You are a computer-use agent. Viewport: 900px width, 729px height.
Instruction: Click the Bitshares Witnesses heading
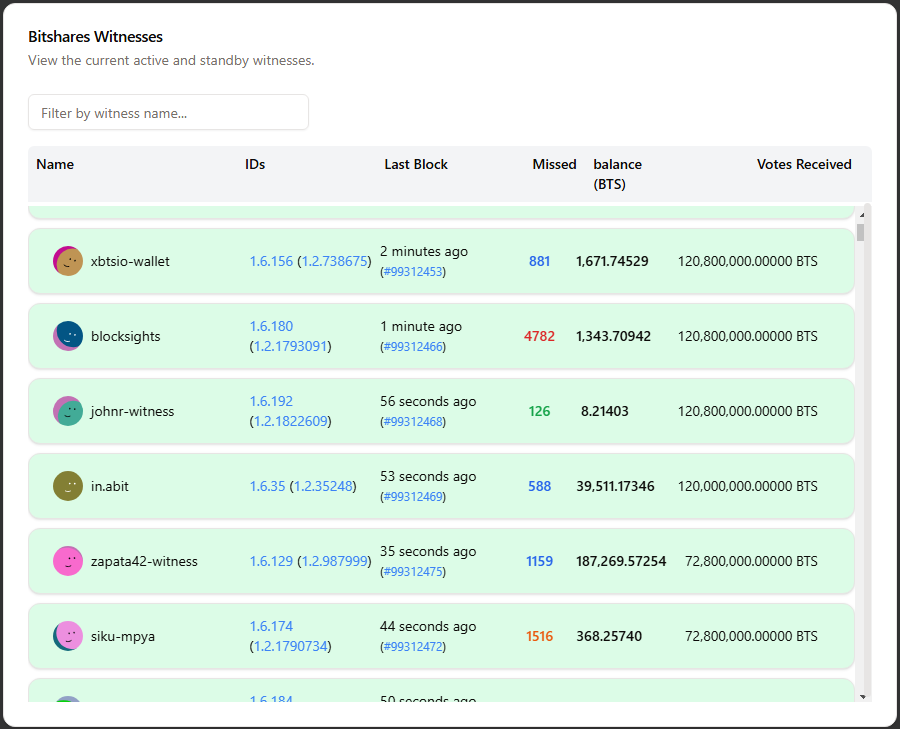[95, 37]
